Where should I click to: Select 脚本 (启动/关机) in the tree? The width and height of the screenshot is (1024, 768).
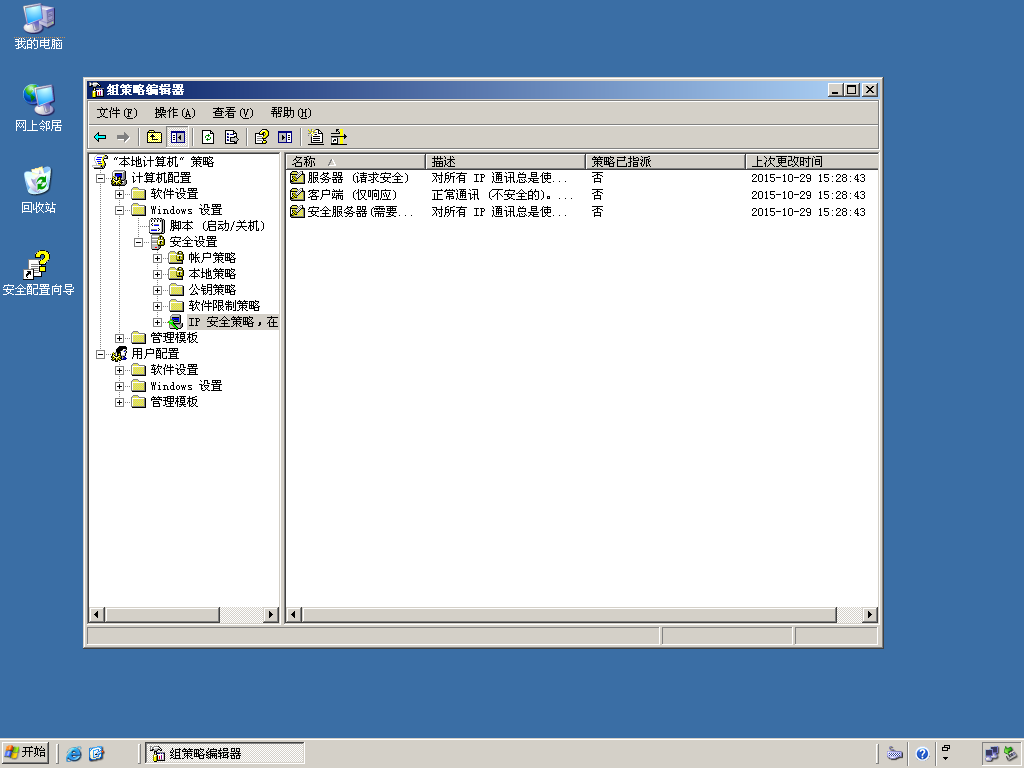217,226
